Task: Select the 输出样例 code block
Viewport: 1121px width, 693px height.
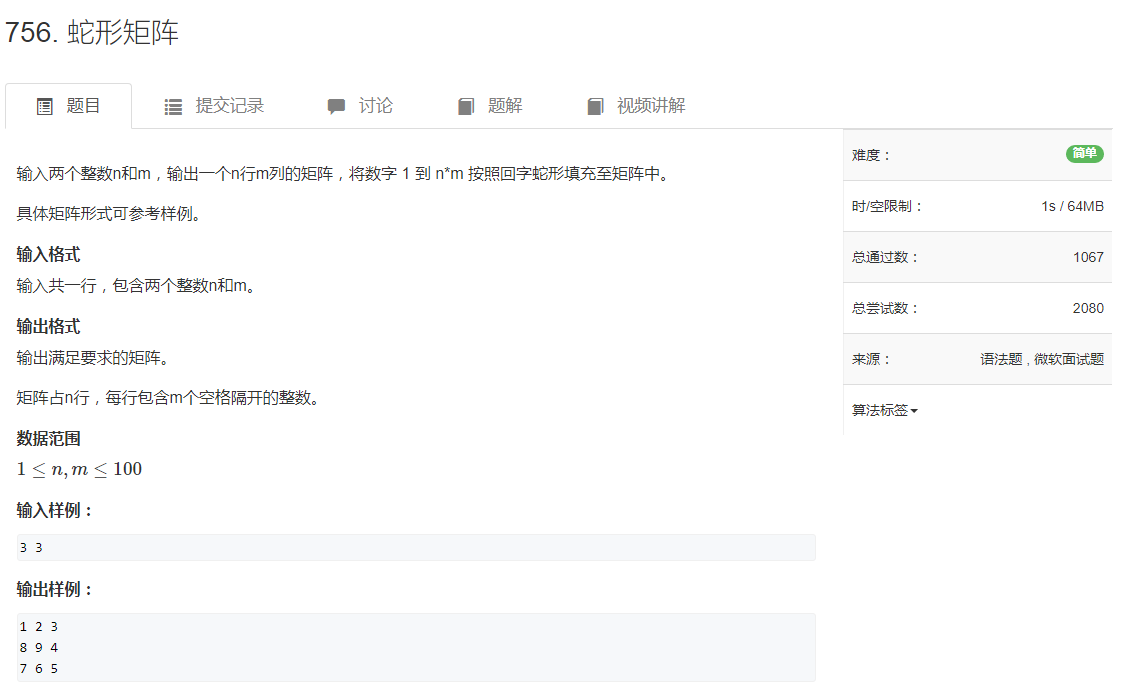Action: 417,647
